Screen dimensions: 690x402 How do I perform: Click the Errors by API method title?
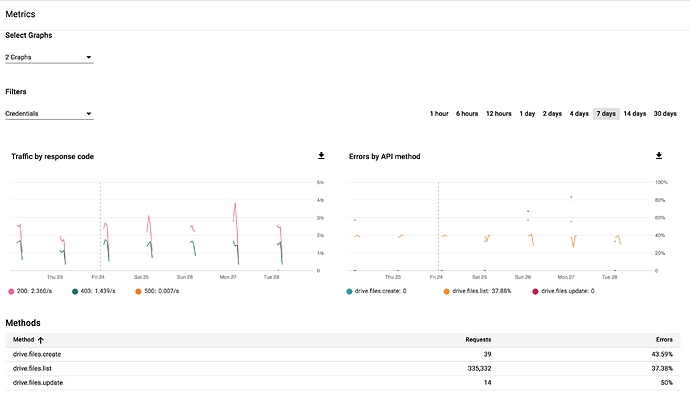(385, 157)
